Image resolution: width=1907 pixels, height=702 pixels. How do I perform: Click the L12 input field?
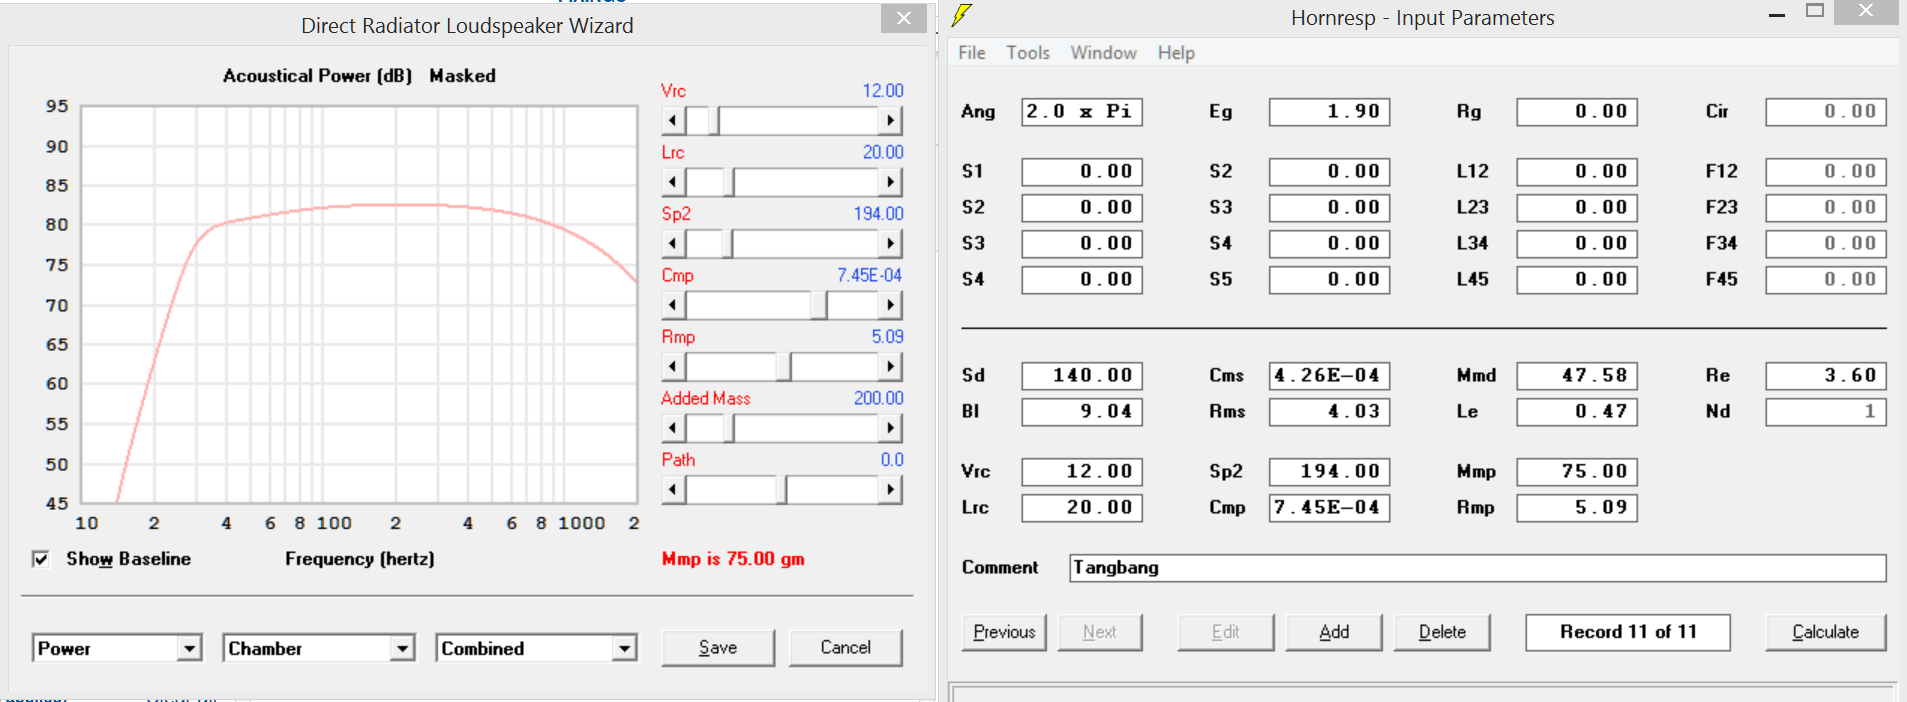[1577, 172]
